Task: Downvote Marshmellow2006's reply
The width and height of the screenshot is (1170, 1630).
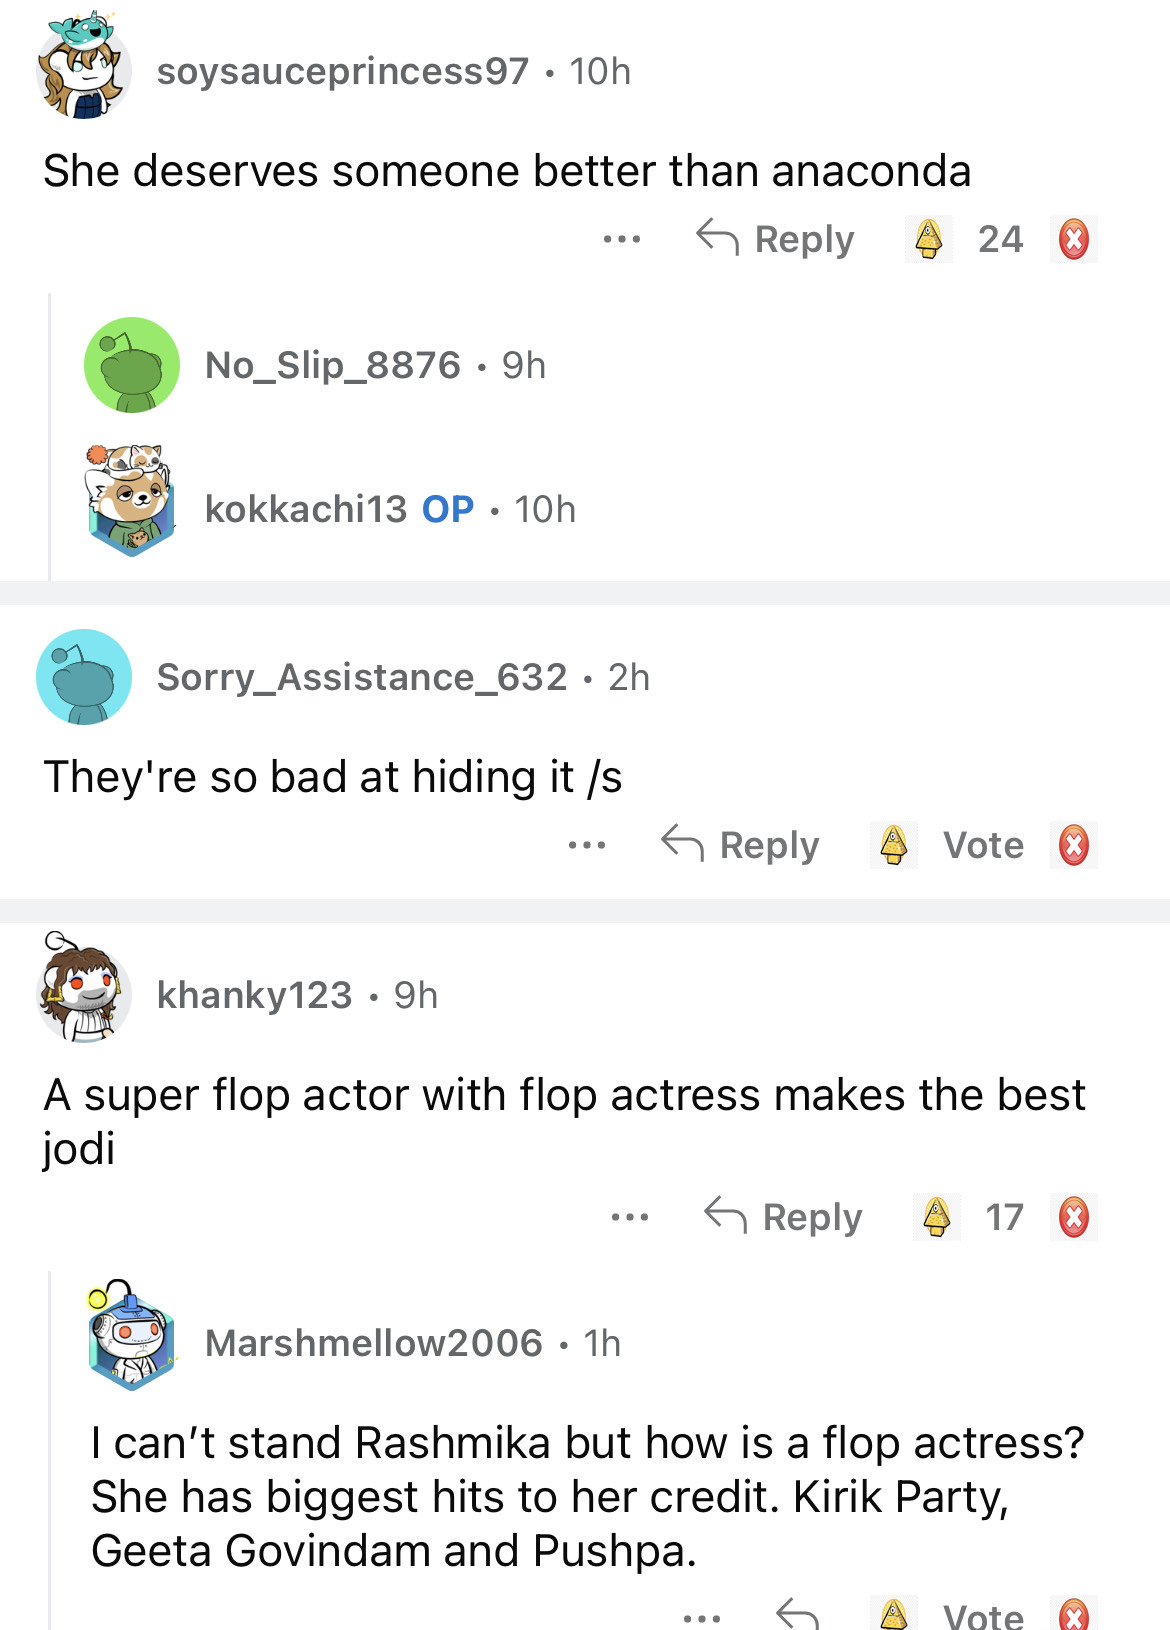Action: (1073, 1614)
